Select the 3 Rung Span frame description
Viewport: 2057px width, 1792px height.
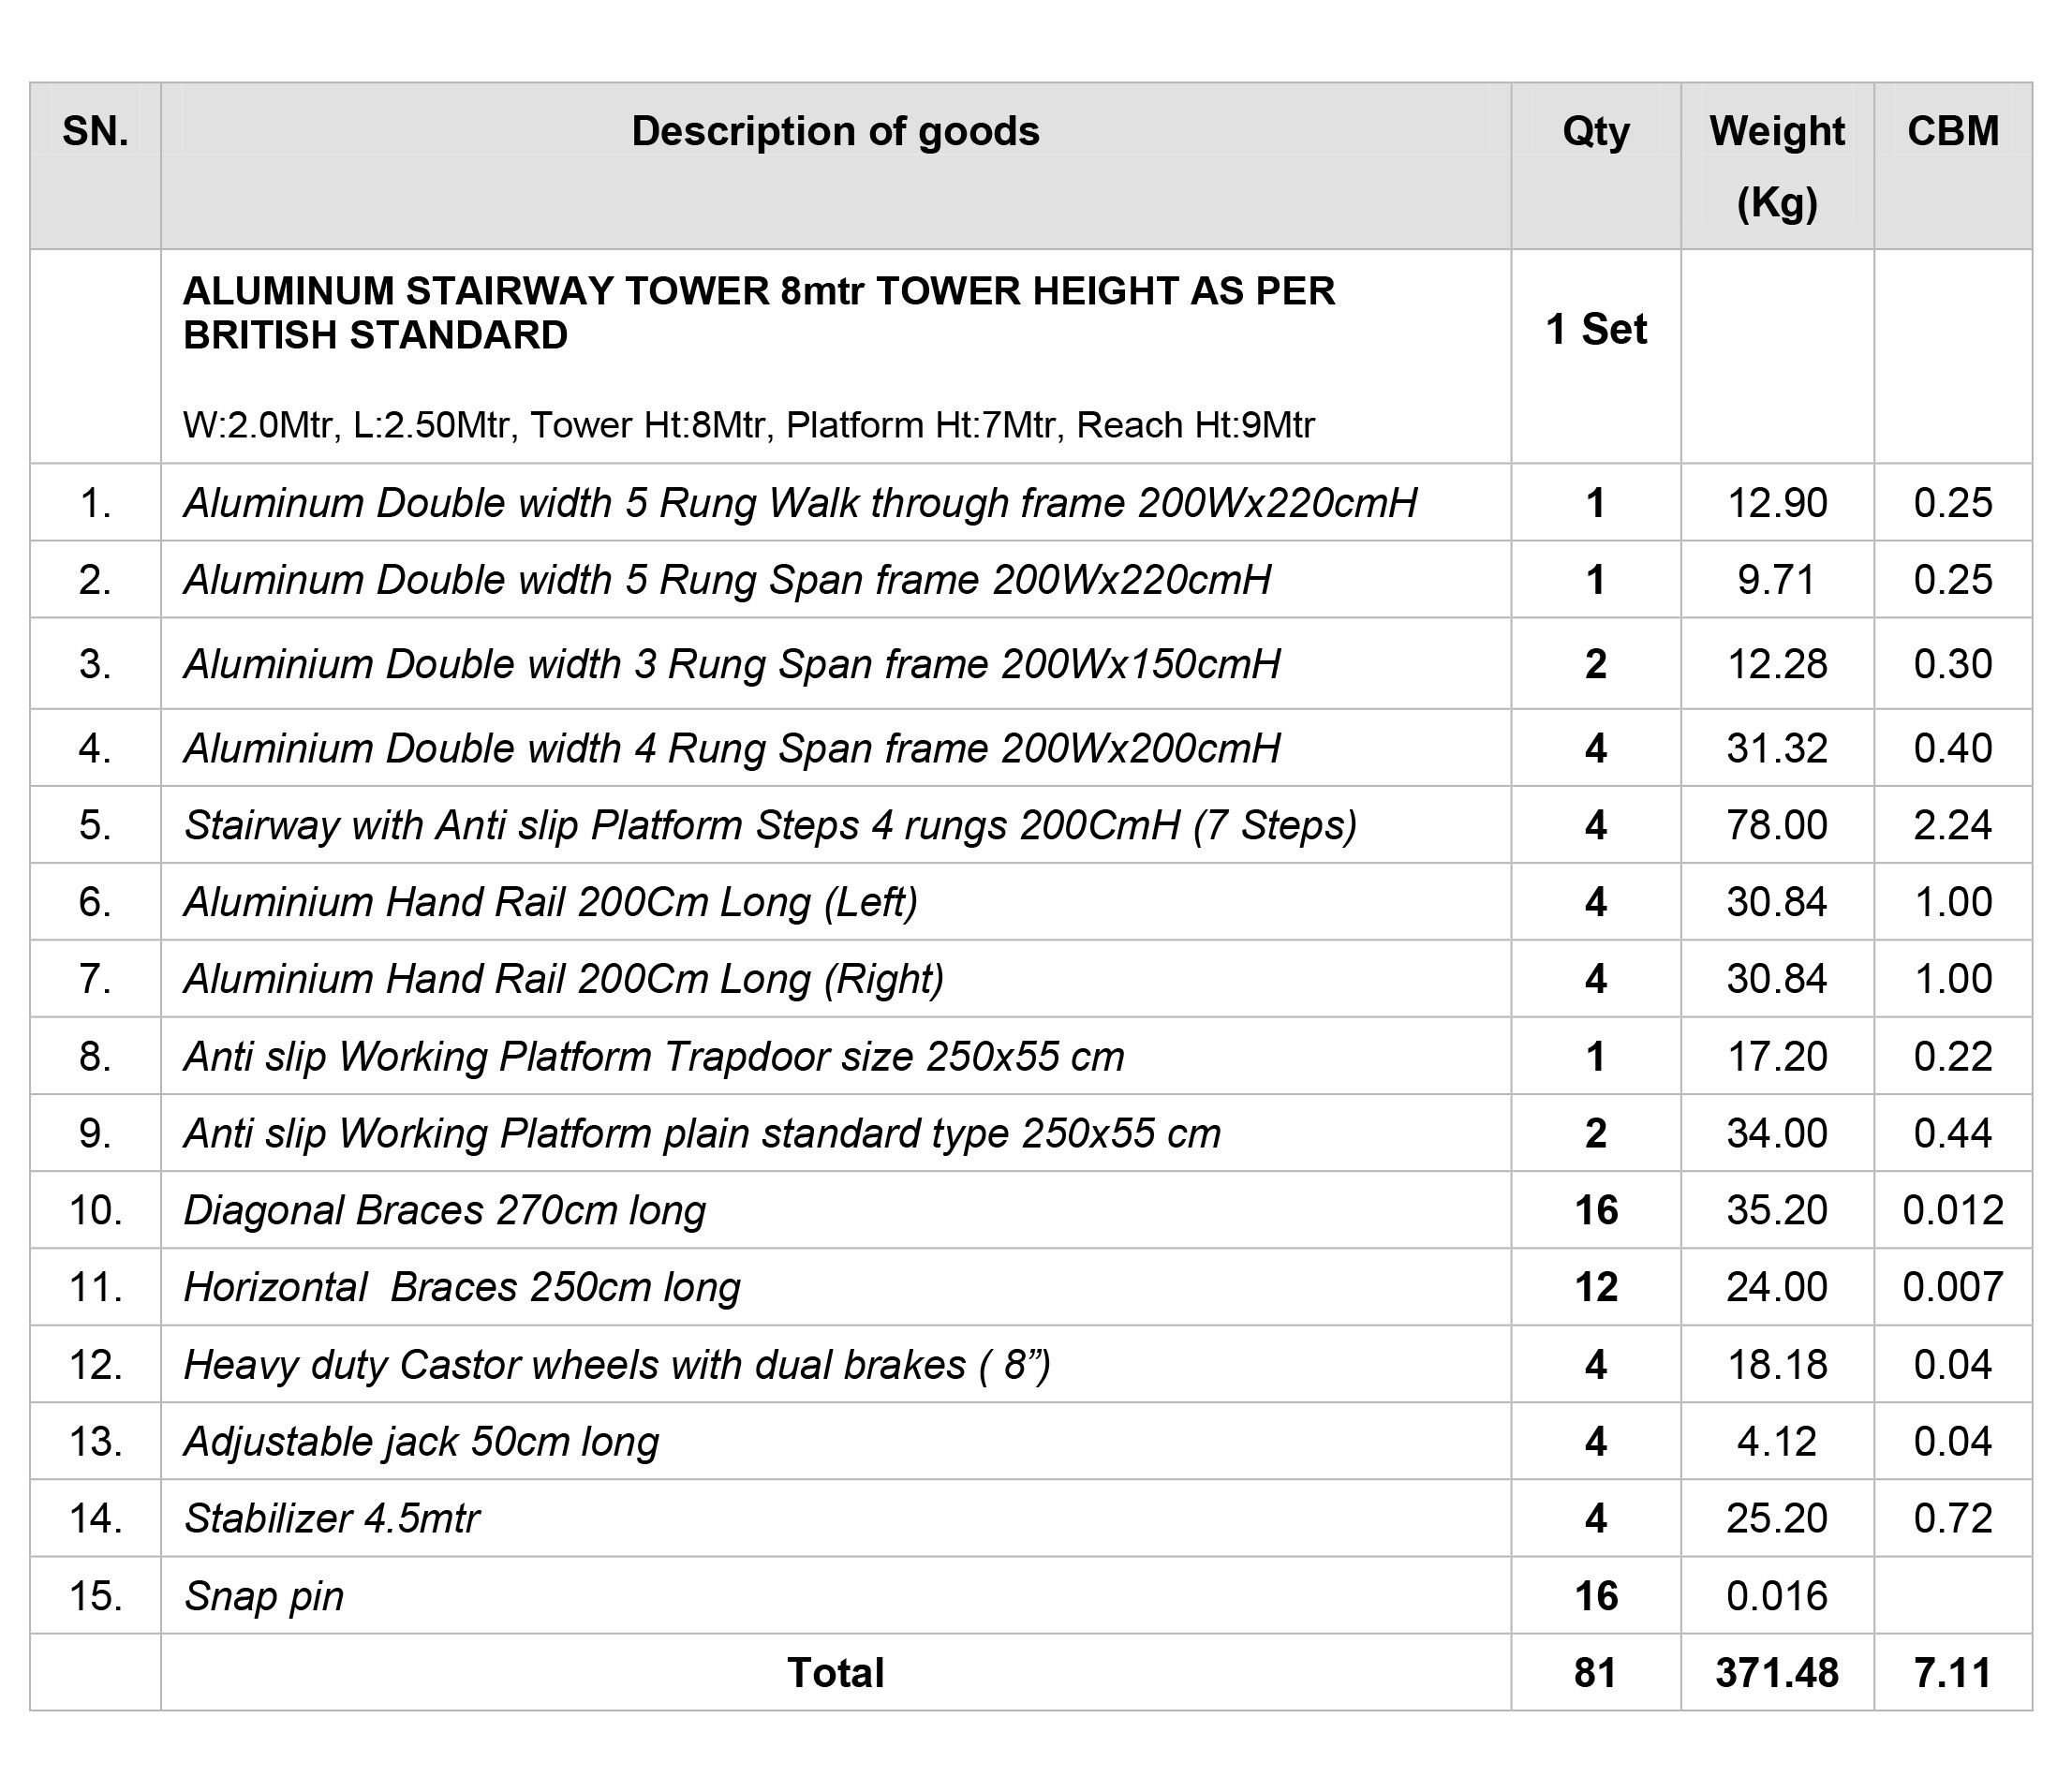click(x=732, y=664)
